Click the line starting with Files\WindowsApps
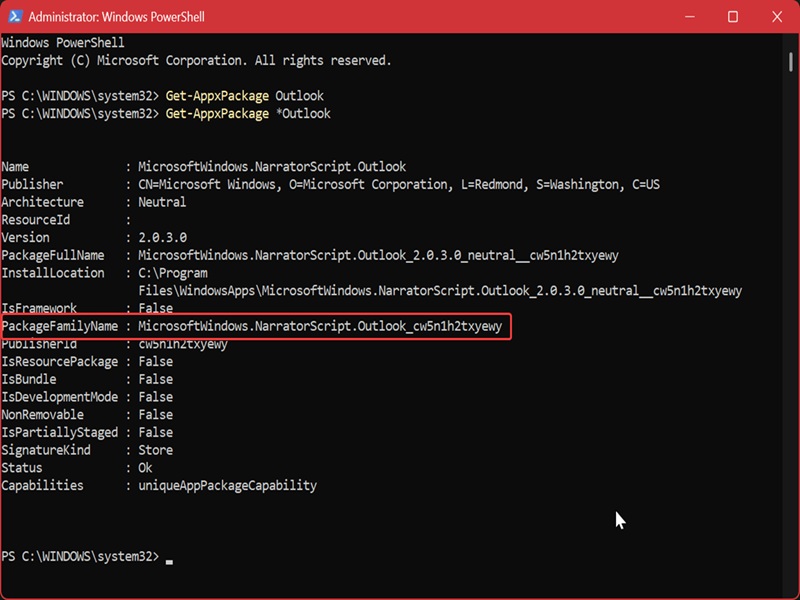Screen dimensions: 800x600 click(440, 291)
